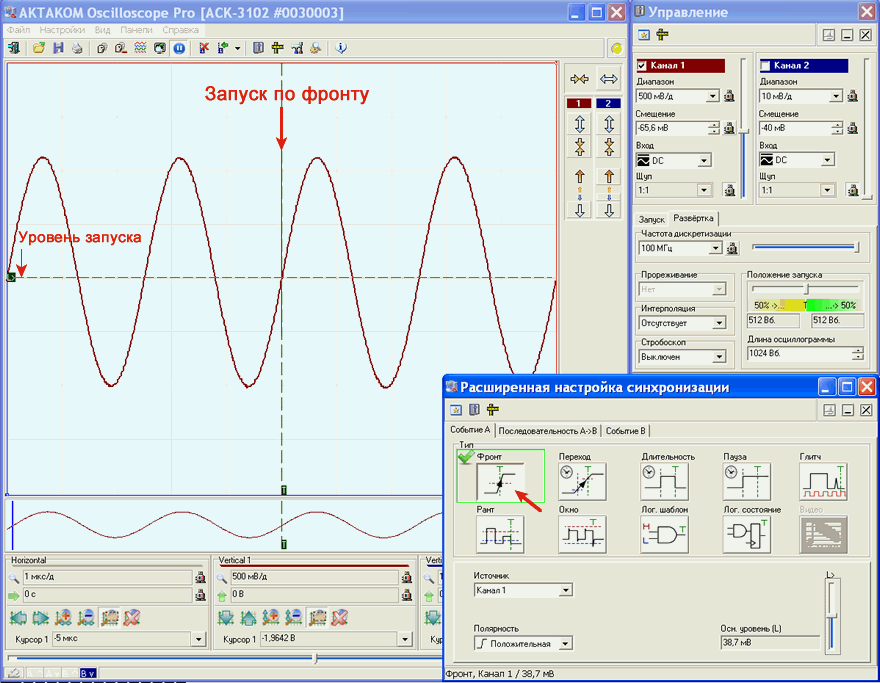Screen dimensions: 880x683
Task: Select the Рант runt trigger type
Action: (x=501, y=534)
